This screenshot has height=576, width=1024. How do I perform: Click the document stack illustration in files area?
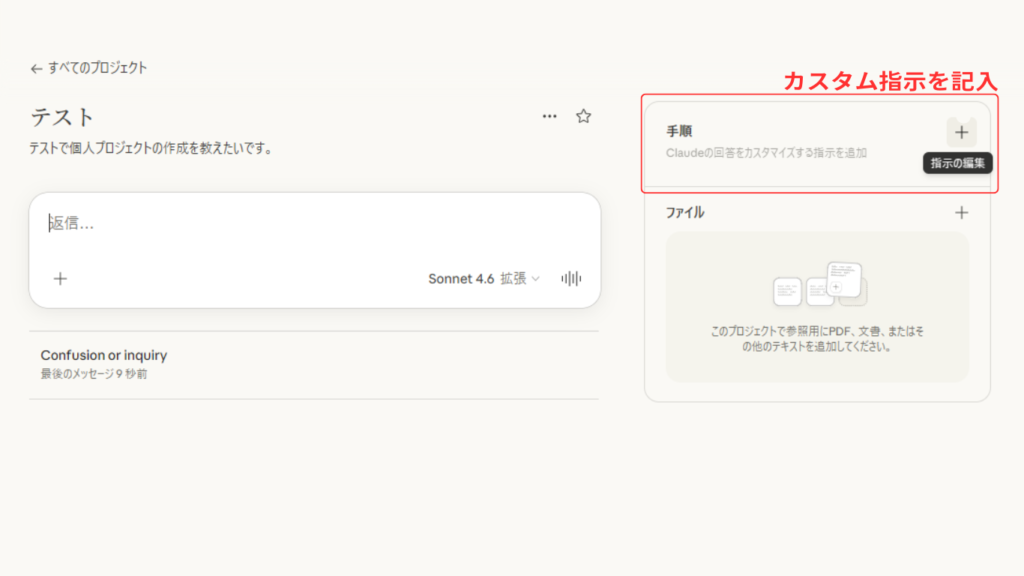click(818, 285)
